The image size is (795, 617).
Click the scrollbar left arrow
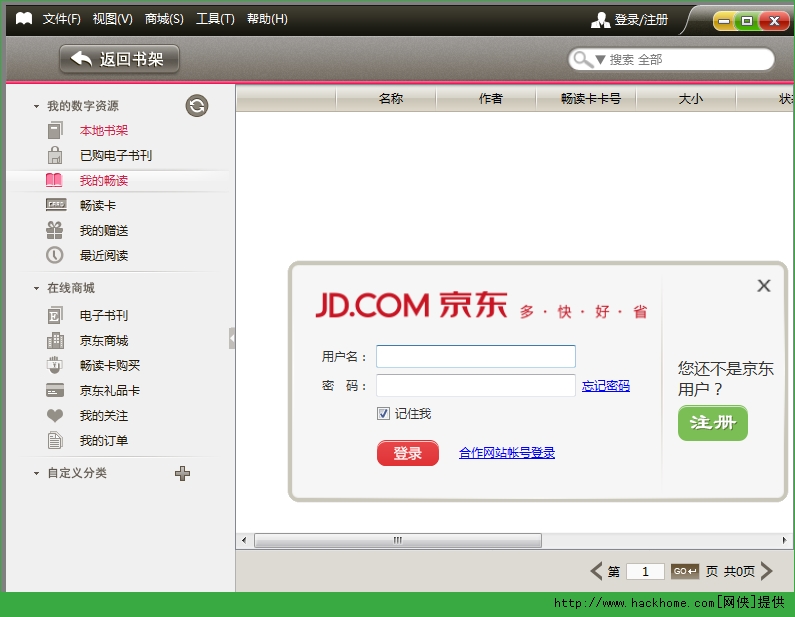244,540
